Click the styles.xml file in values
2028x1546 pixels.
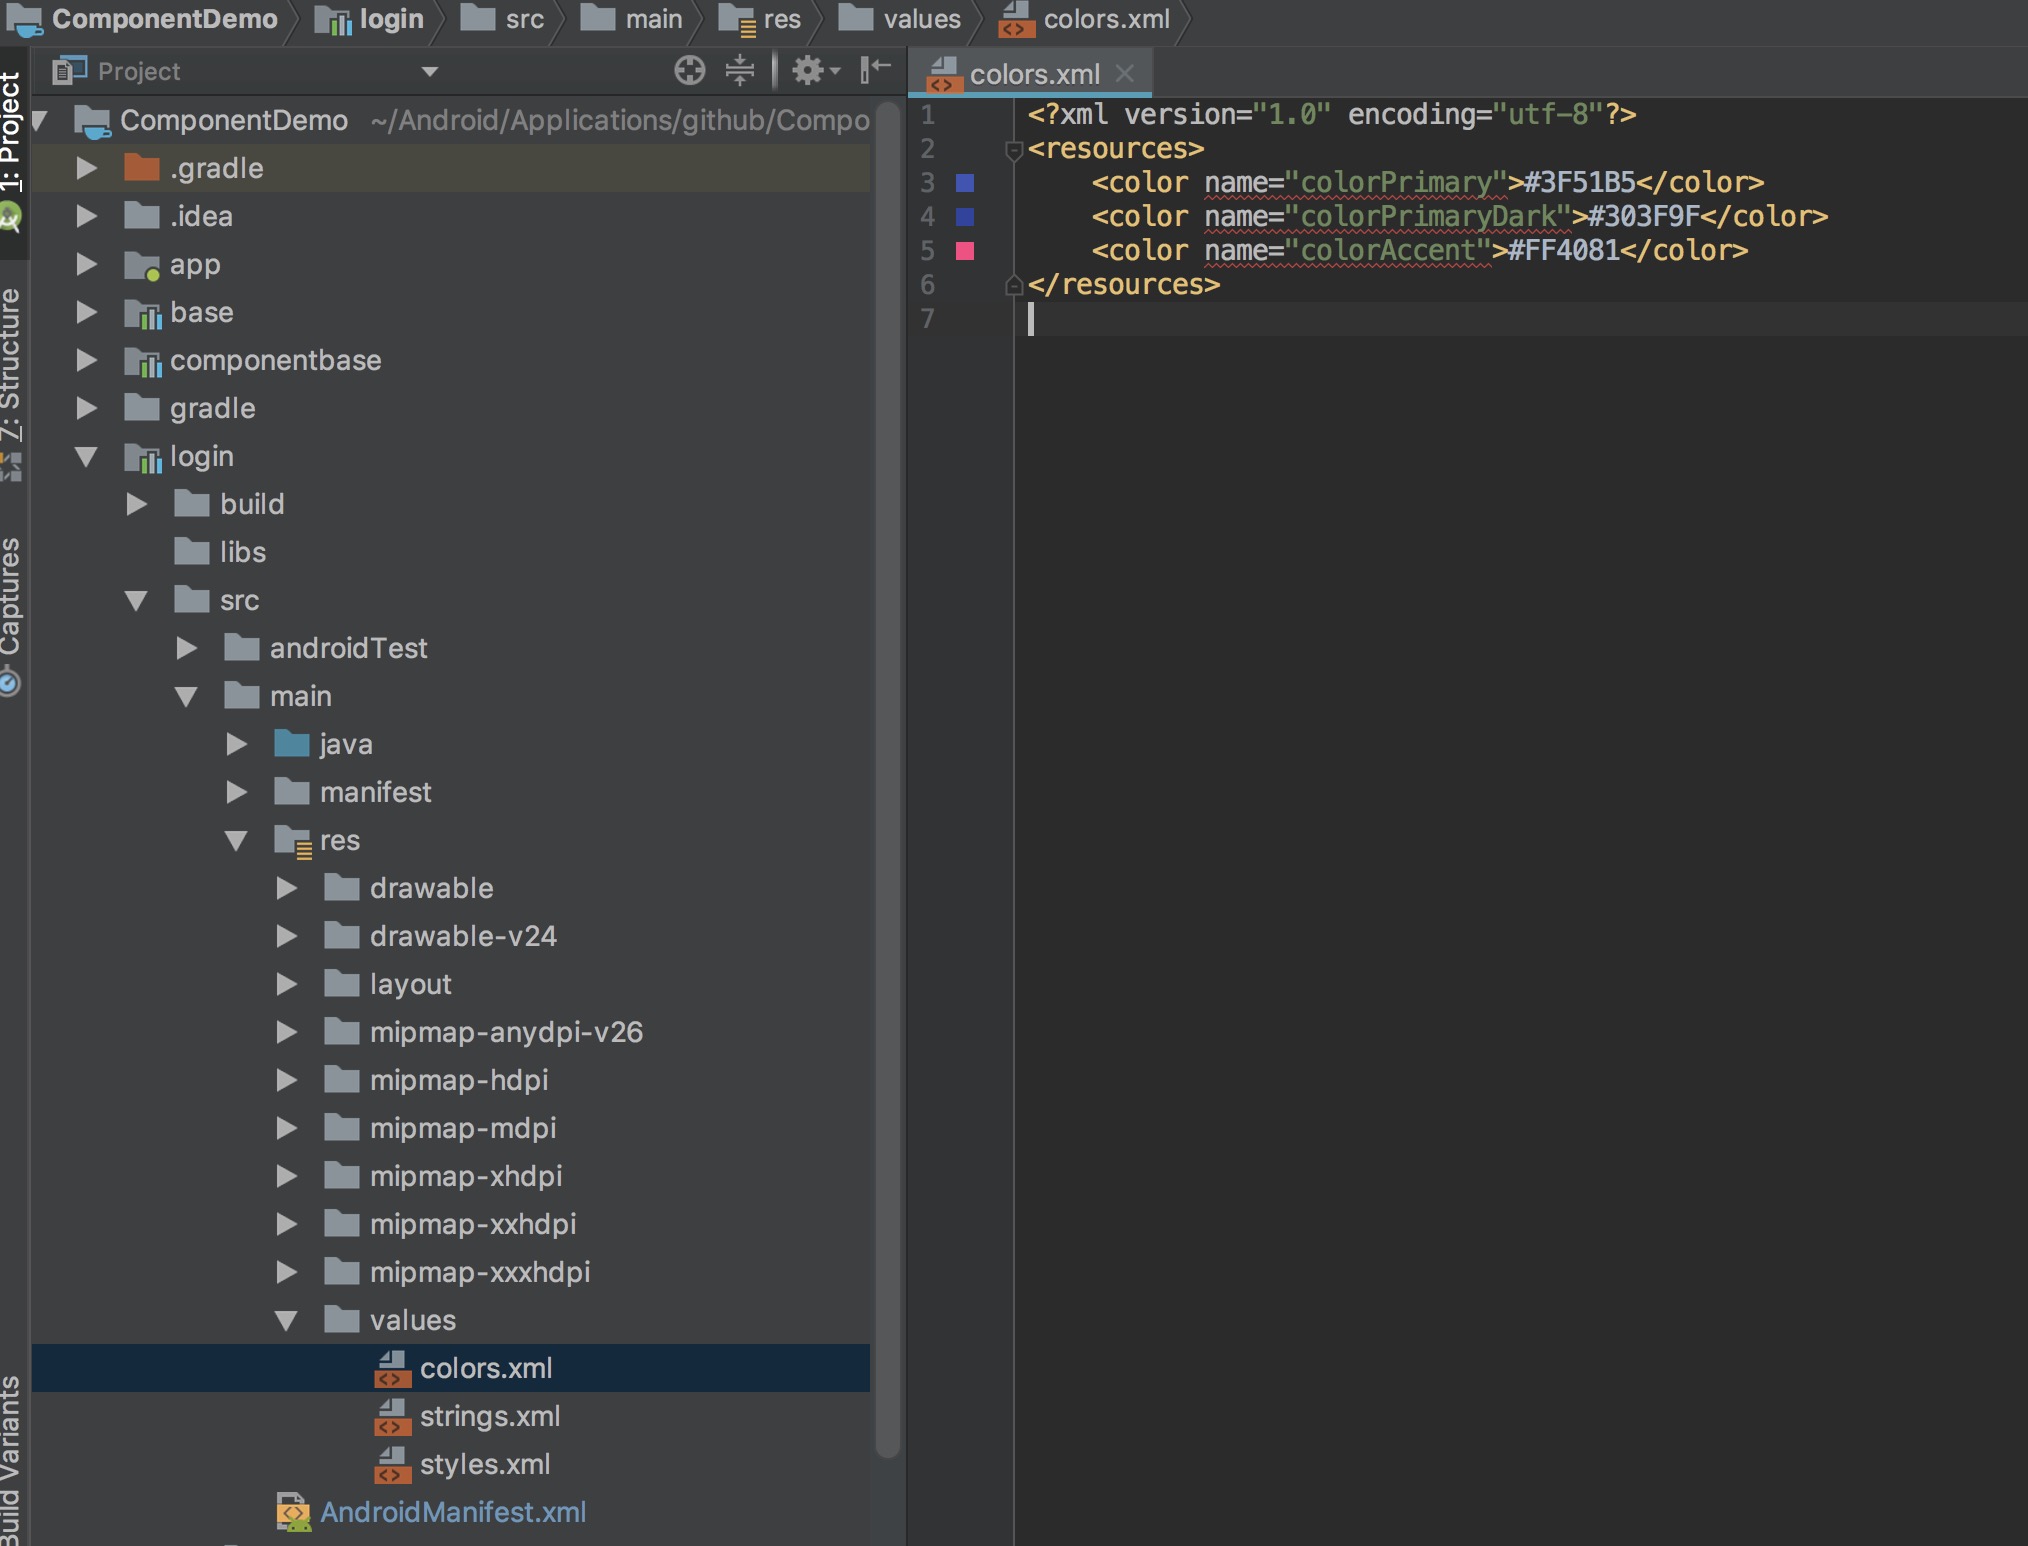[x=484, y=1464]
